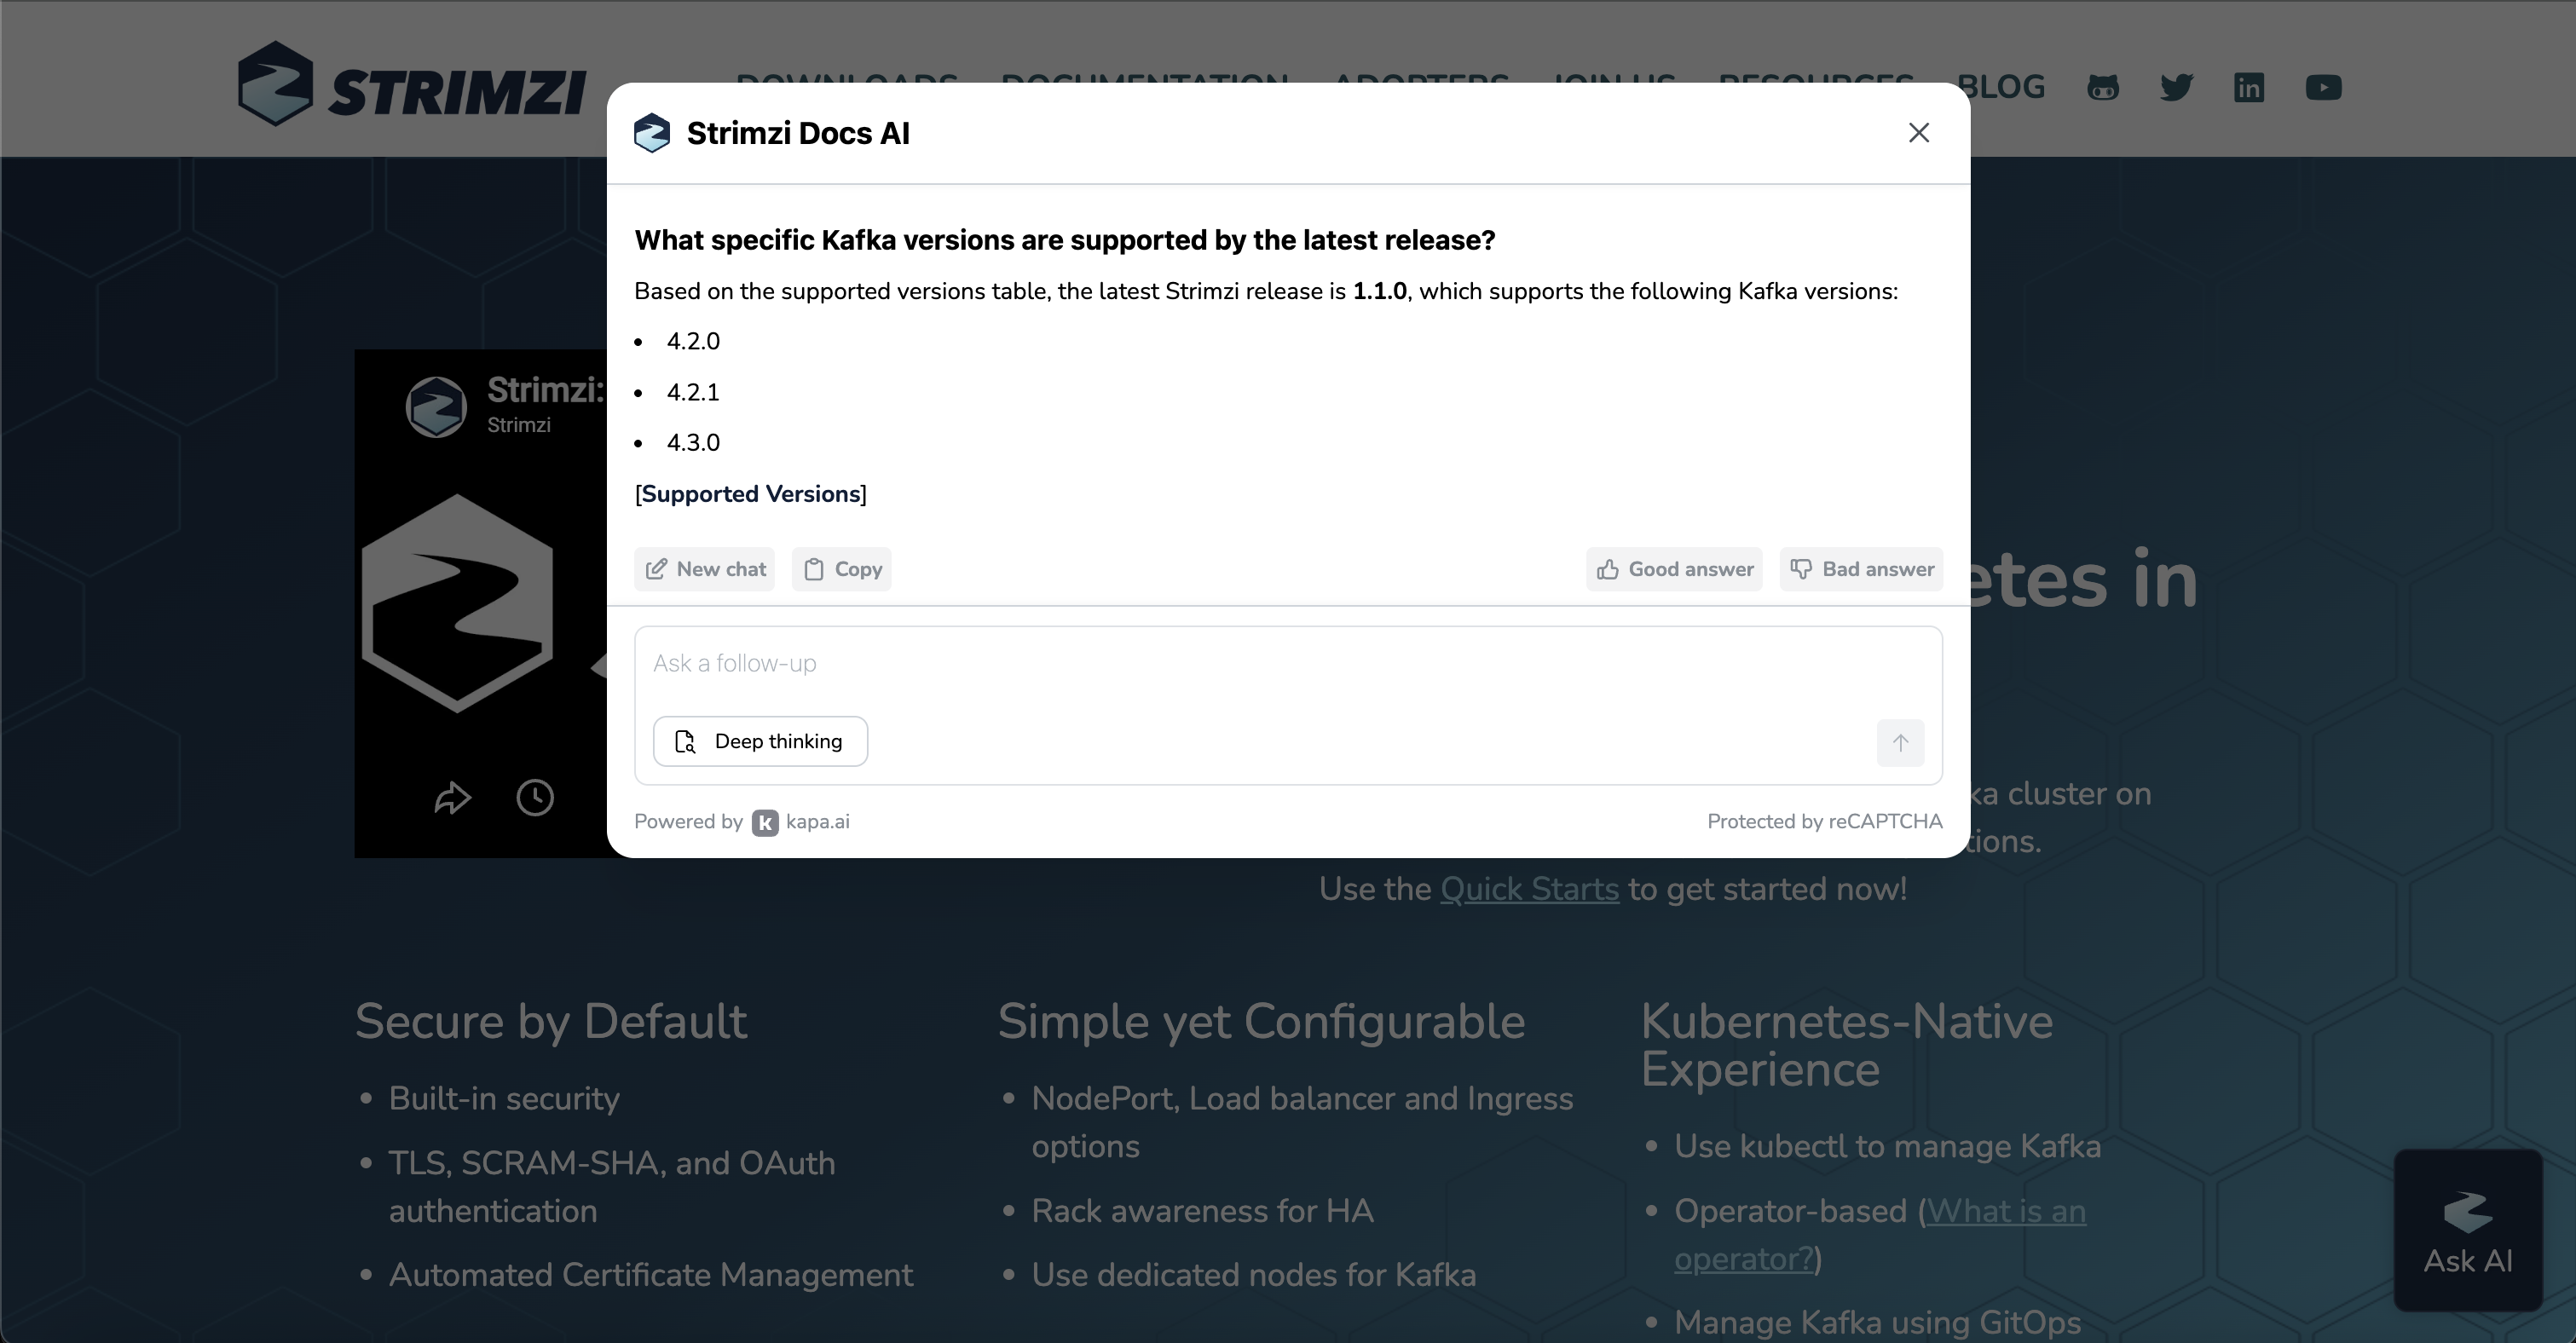Click 'Automated Certificate Management' text
Image resolution: width=2576 pixels, height=1343 pixels.
coord(650,1275)
